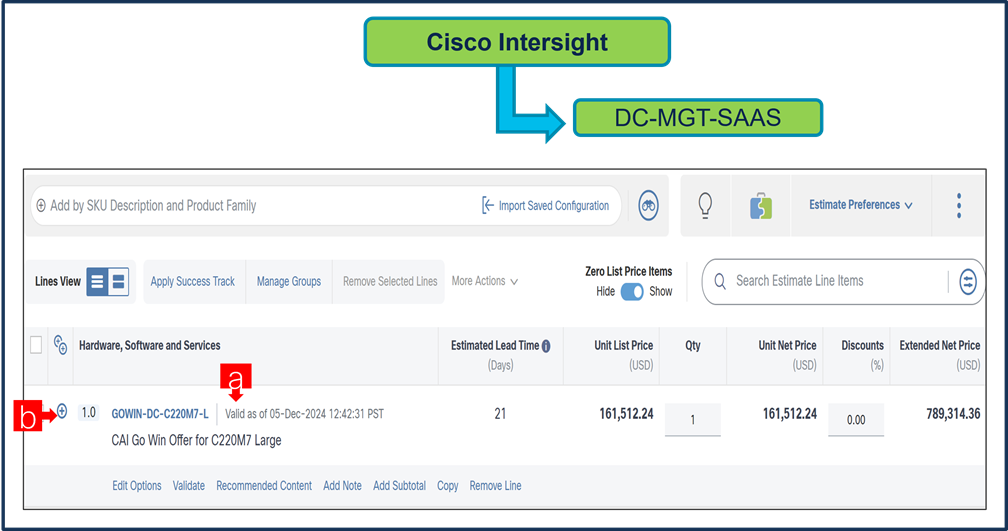The height and width of the screenshot is (531, 1008).
Task: Click the Qty field showing 1
Action: [x=692, y=420]
